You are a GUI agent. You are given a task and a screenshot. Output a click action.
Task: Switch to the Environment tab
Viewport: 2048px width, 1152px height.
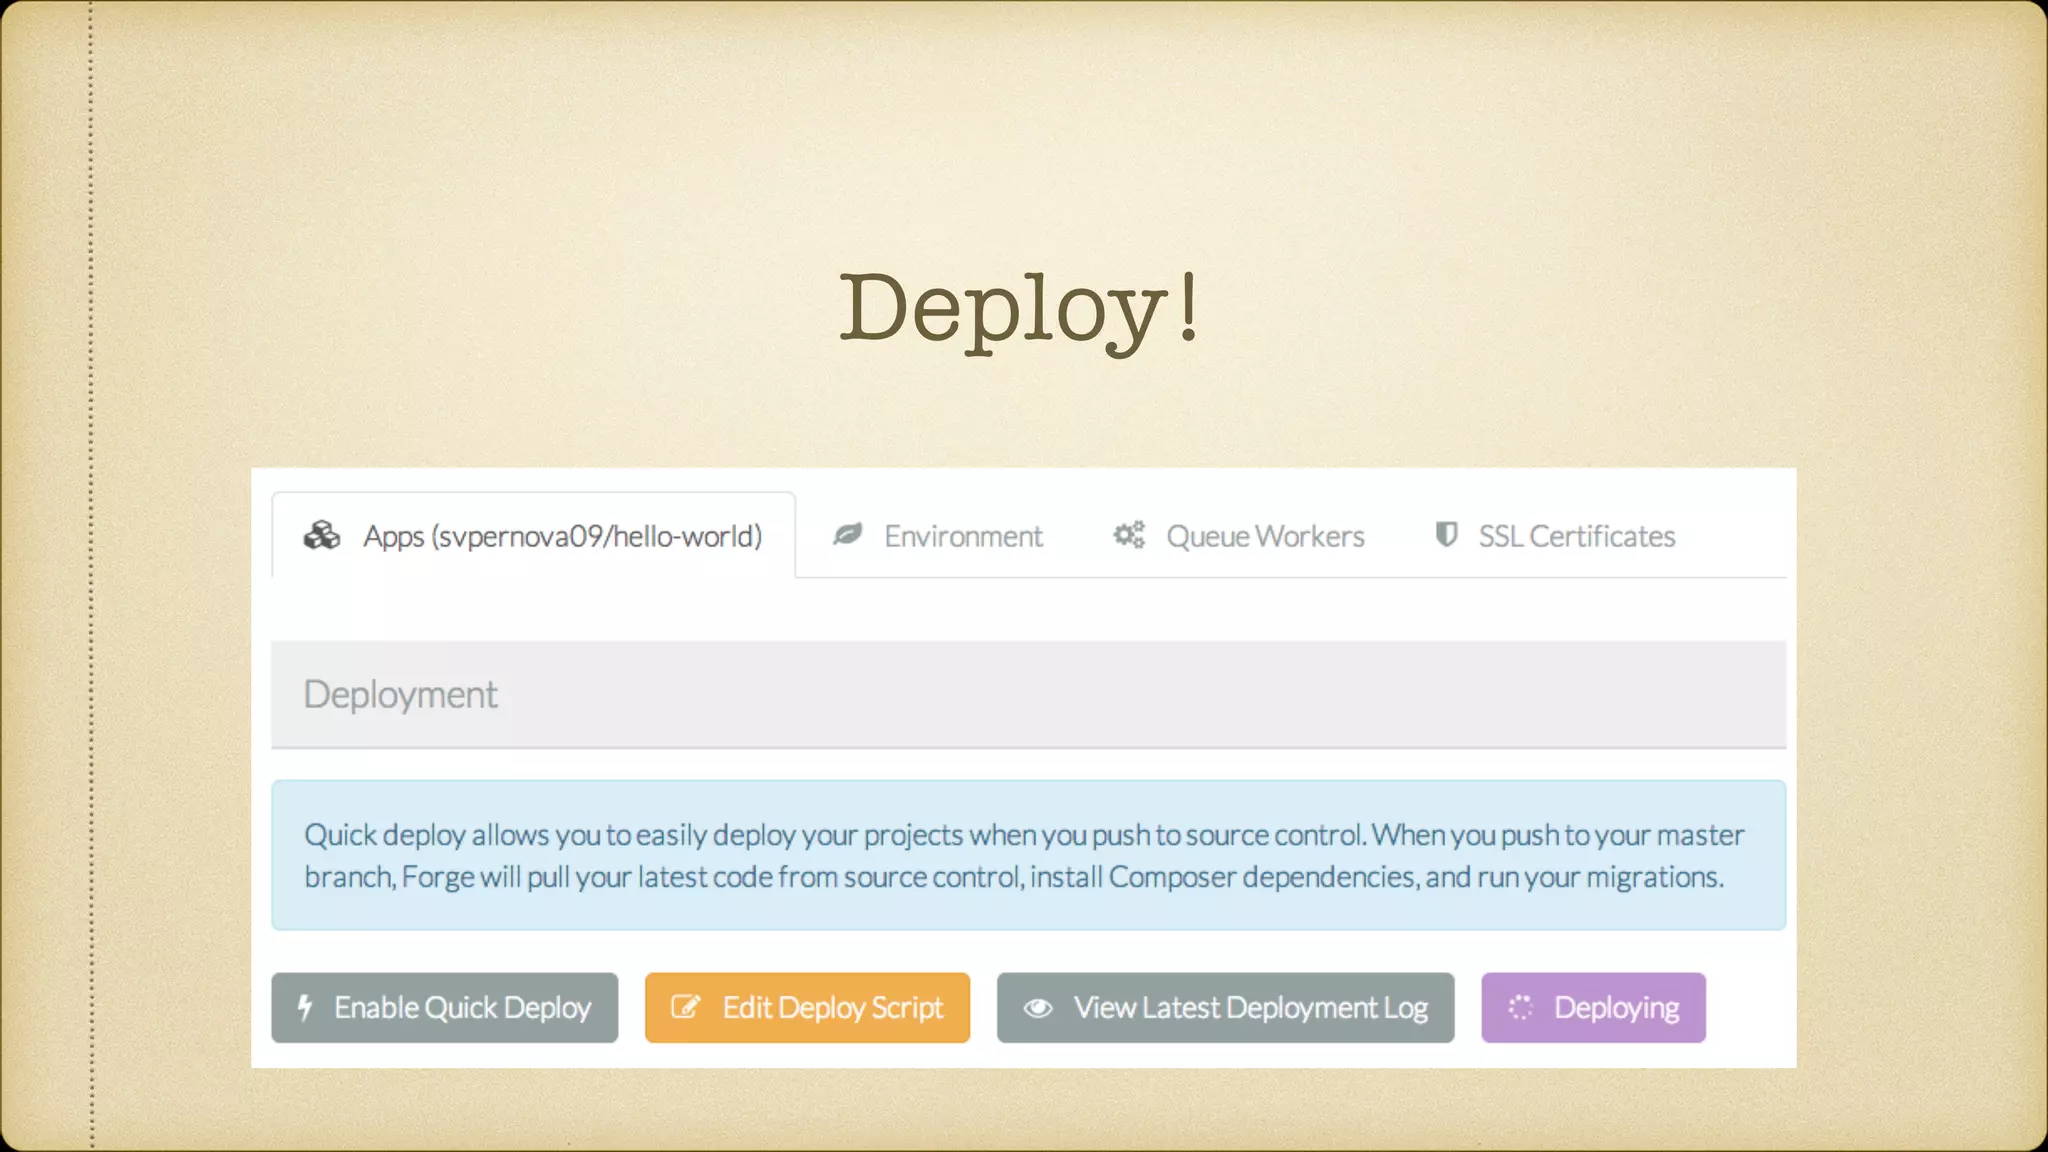[x=938, y=536]
